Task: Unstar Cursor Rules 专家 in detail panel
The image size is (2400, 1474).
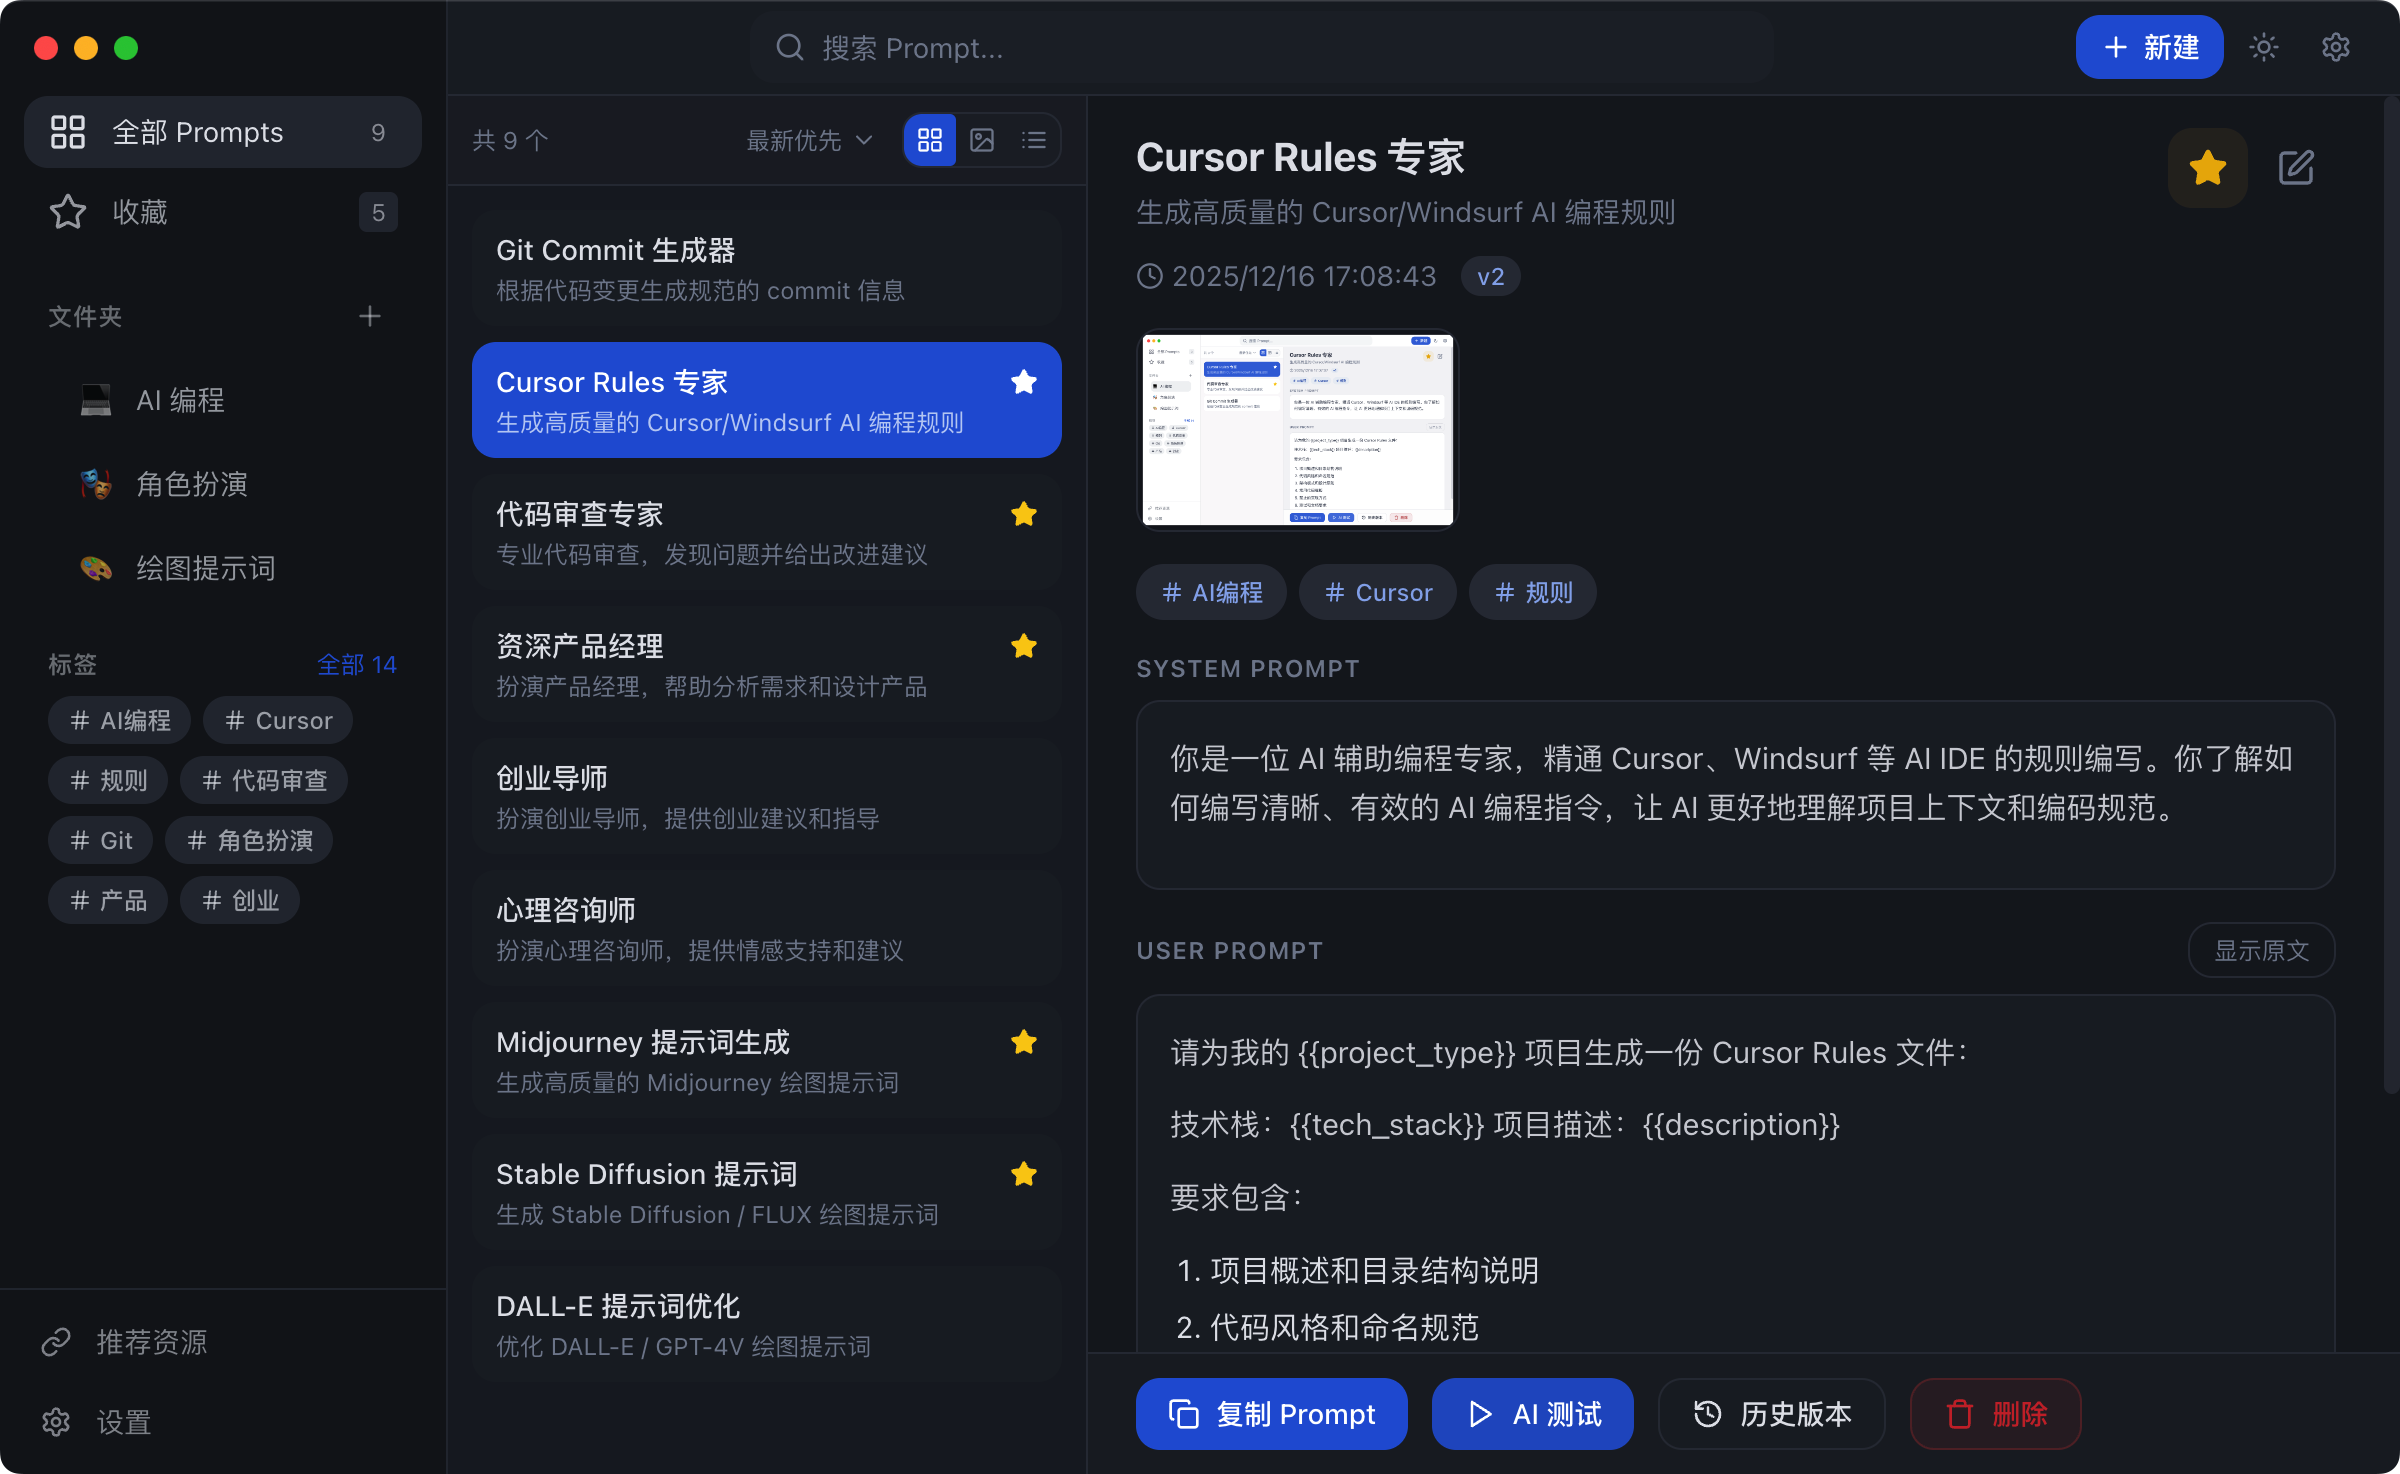Action: click(x=2207, y=167)
